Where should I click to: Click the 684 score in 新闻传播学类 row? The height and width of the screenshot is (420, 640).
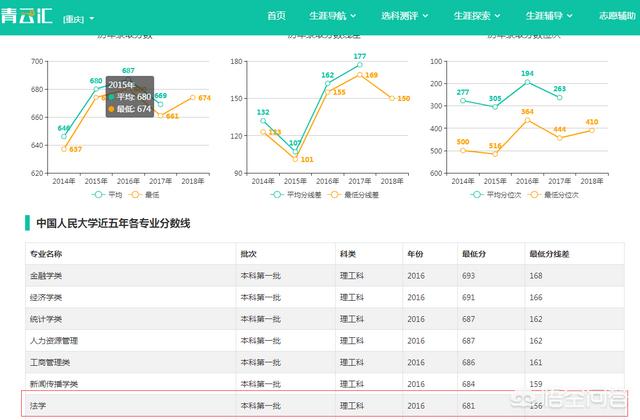point(468,384)
